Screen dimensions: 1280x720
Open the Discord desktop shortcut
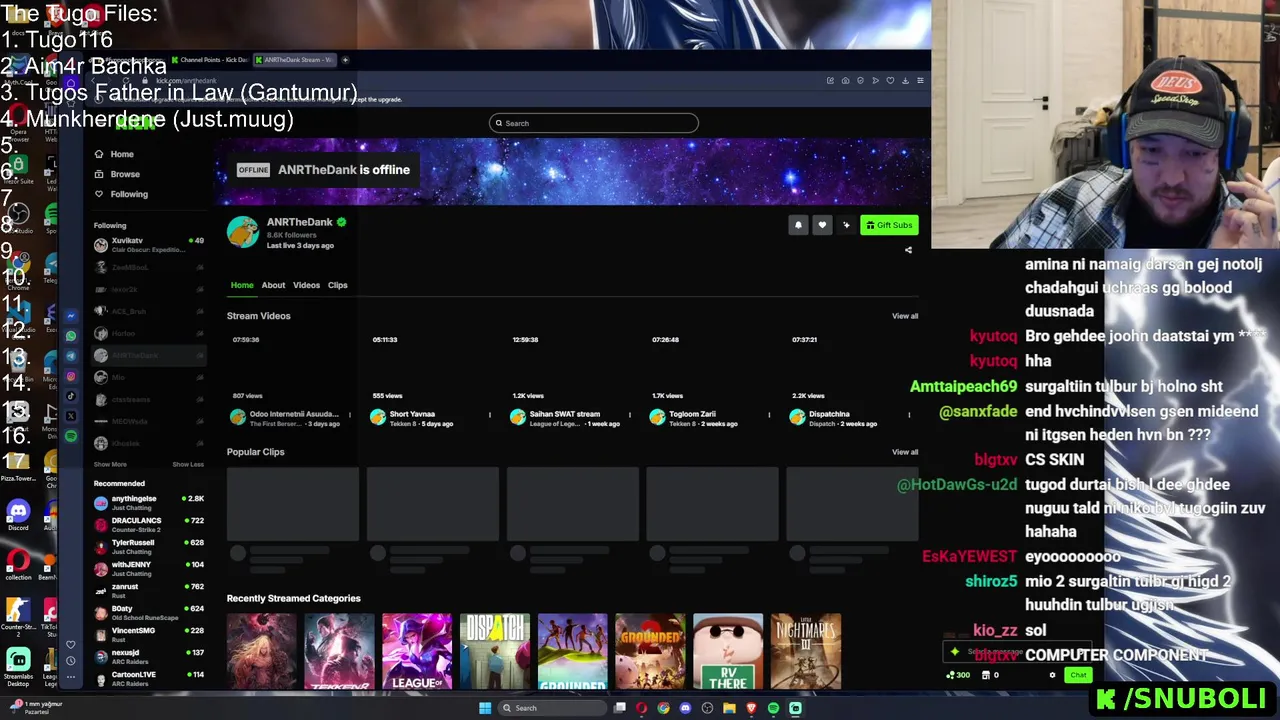[18, 515]
